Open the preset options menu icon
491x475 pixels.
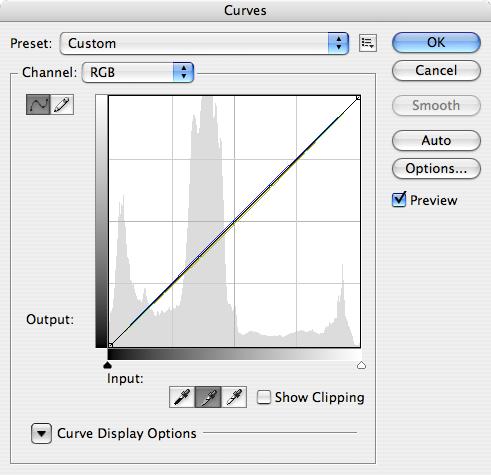[x=368, y=43]
